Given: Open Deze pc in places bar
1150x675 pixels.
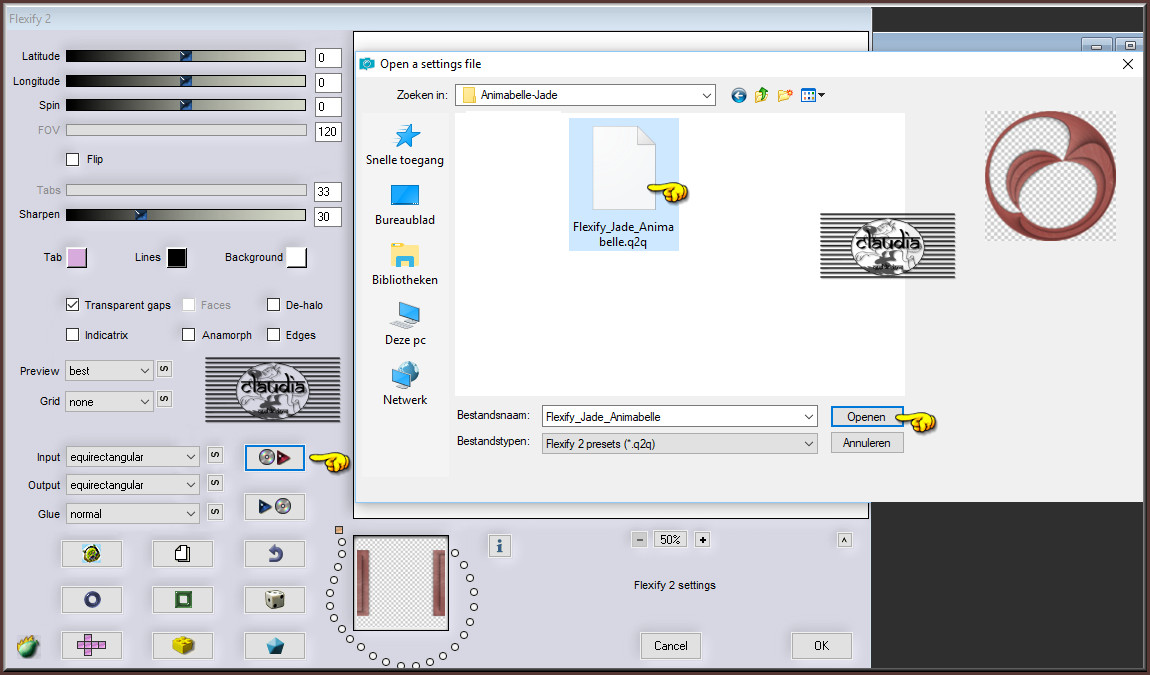Looking at the screenshot, I should 405,324.
